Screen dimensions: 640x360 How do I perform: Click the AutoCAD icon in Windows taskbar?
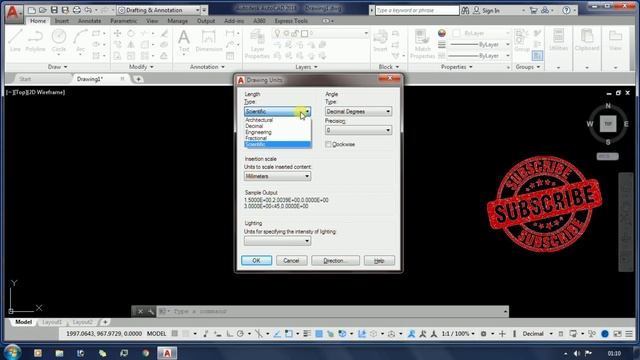coord(167,353)
